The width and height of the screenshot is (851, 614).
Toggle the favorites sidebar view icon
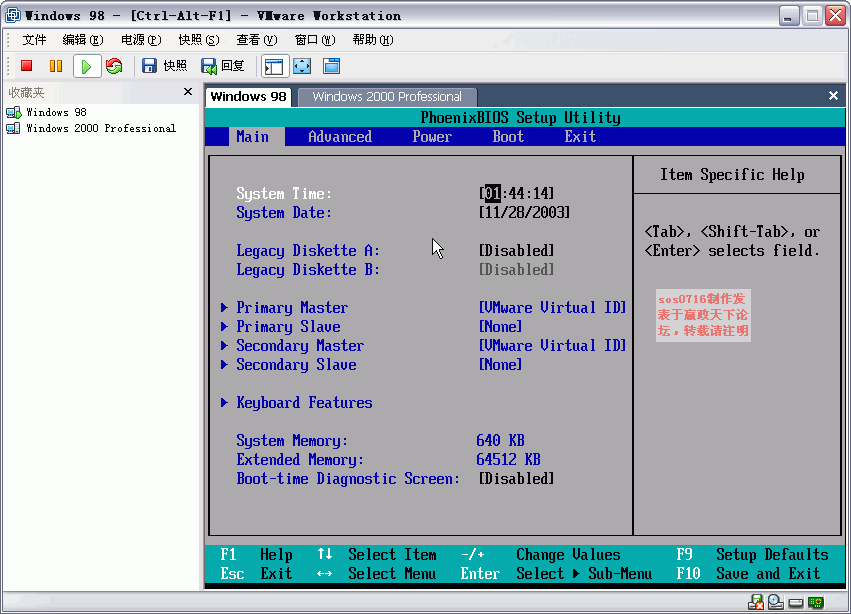(x=274, y=67)
